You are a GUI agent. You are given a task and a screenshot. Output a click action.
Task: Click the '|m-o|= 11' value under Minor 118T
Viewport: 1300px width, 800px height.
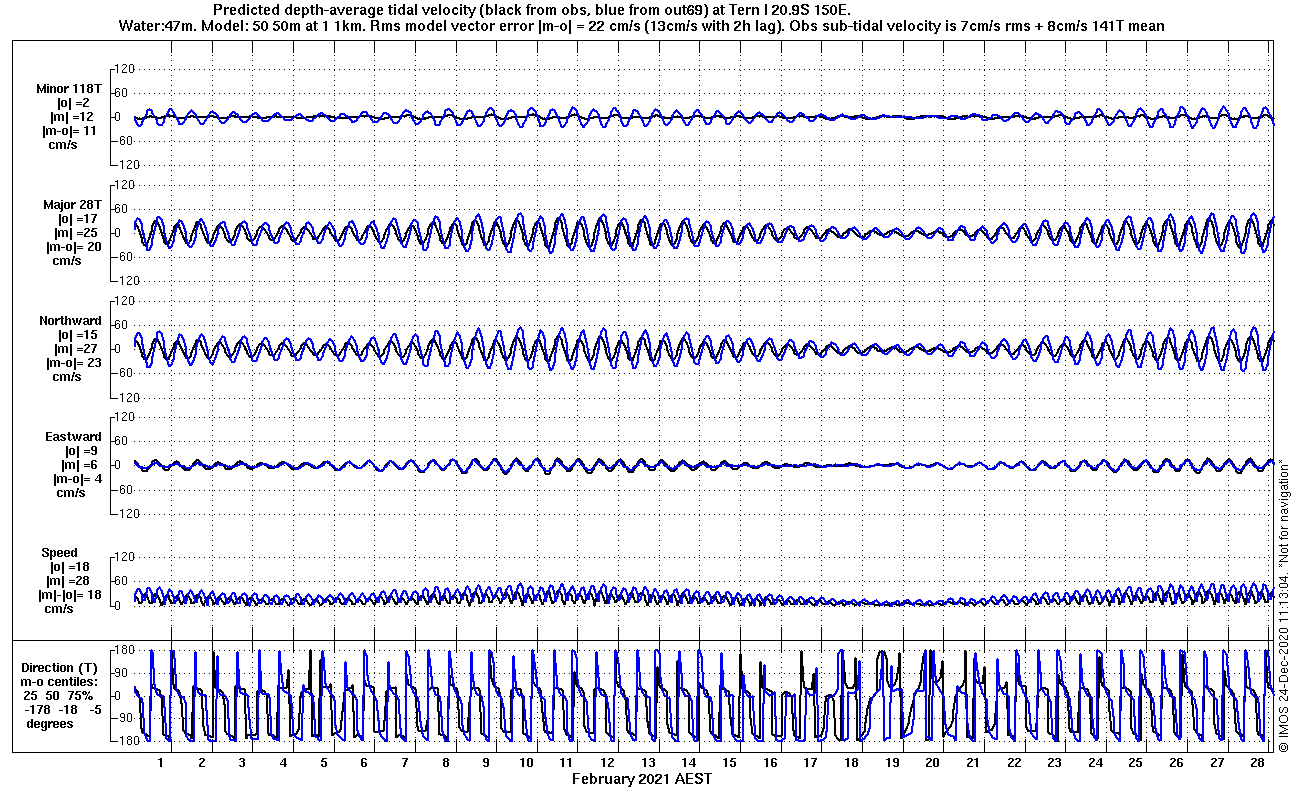tap(69, 131)
